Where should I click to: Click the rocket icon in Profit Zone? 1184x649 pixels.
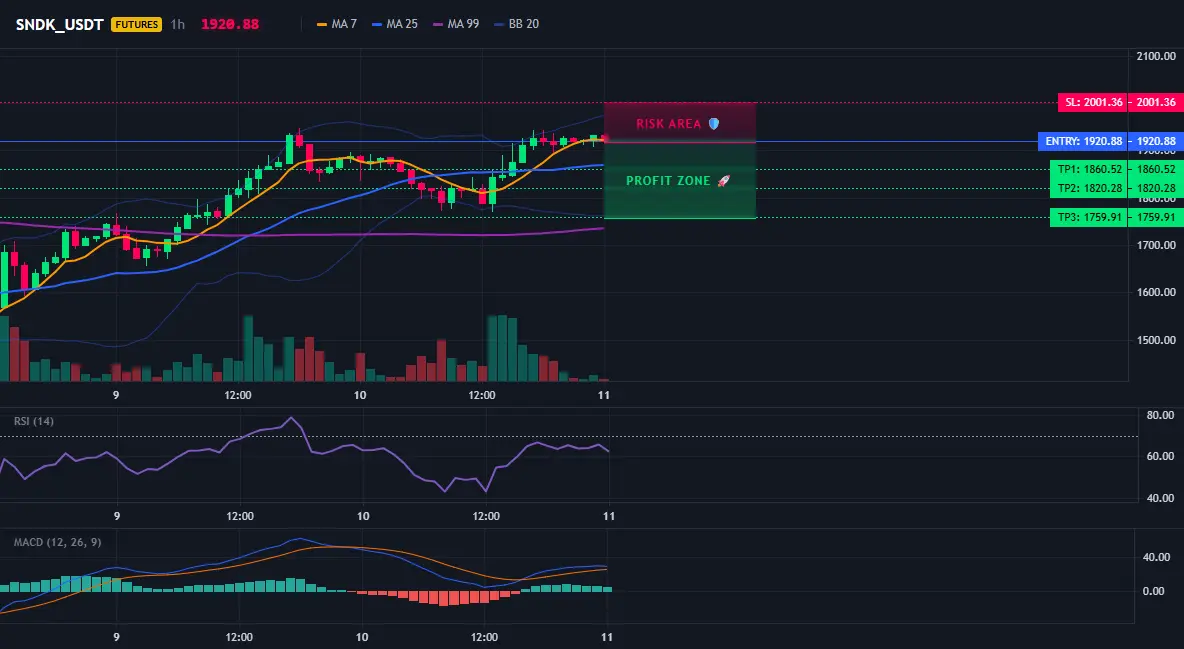pyautogui.click(x=723, y=181)
